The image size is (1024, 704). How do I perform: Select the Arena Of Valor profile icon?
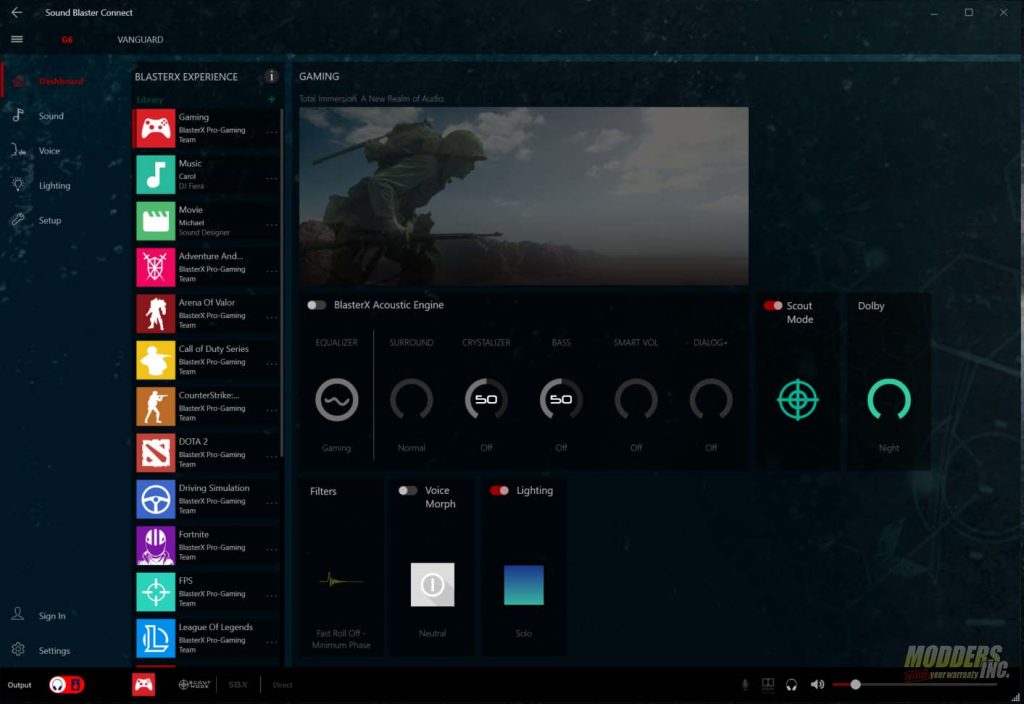click(155, 313)
